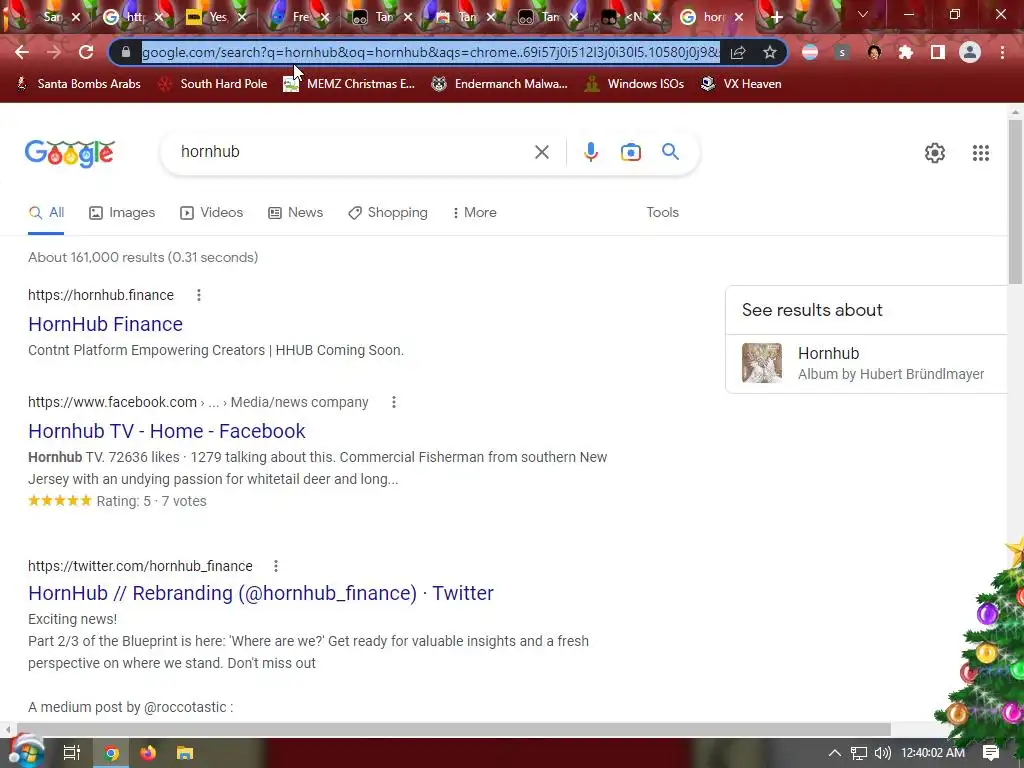Open Windows ISOs bookmark
The image size is (1024, 768).
(634, 84)
